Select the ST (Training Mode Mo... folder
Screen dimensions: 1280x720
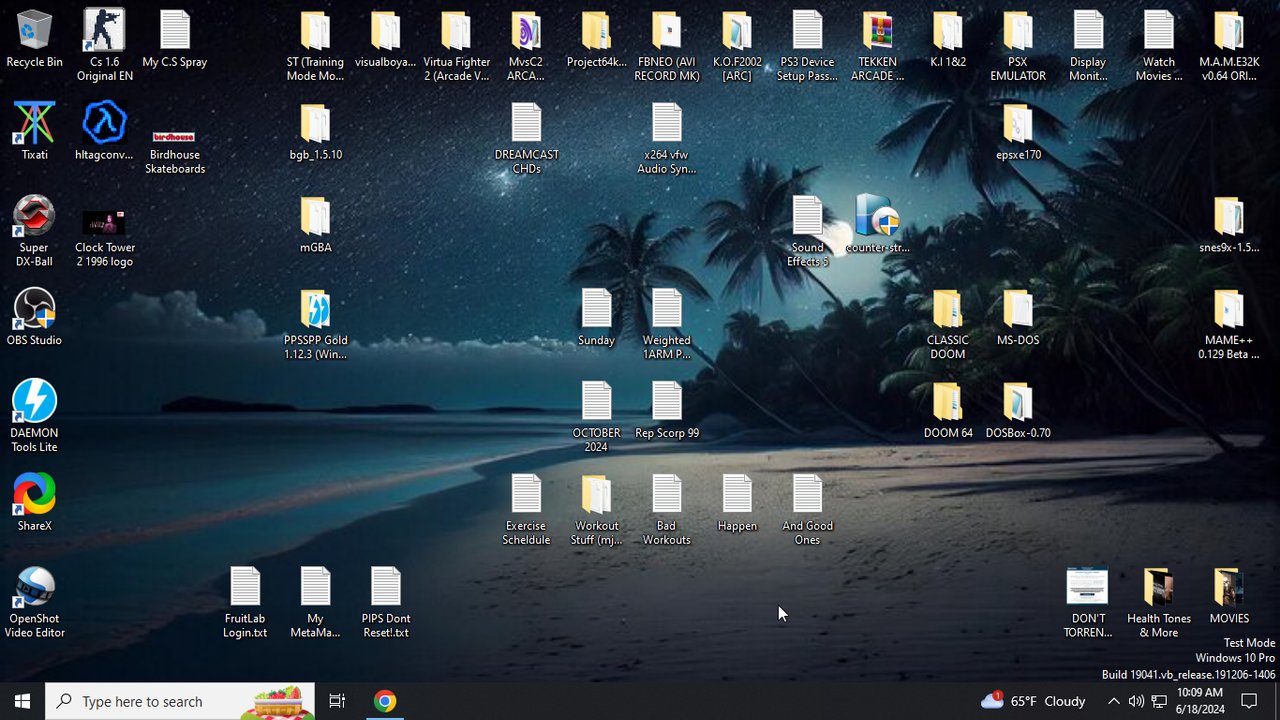(315, 46)
